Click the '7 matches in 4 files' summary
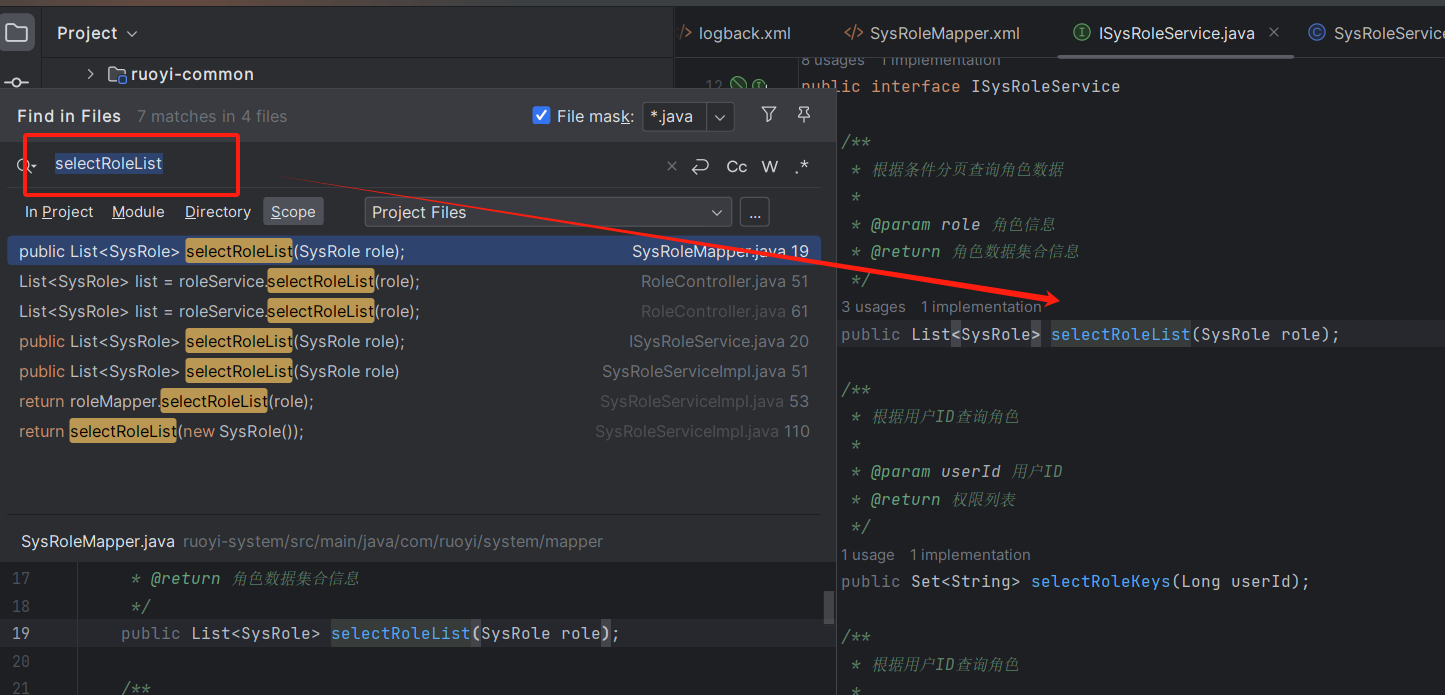1445x695 pixels. [x=212, y=116]
